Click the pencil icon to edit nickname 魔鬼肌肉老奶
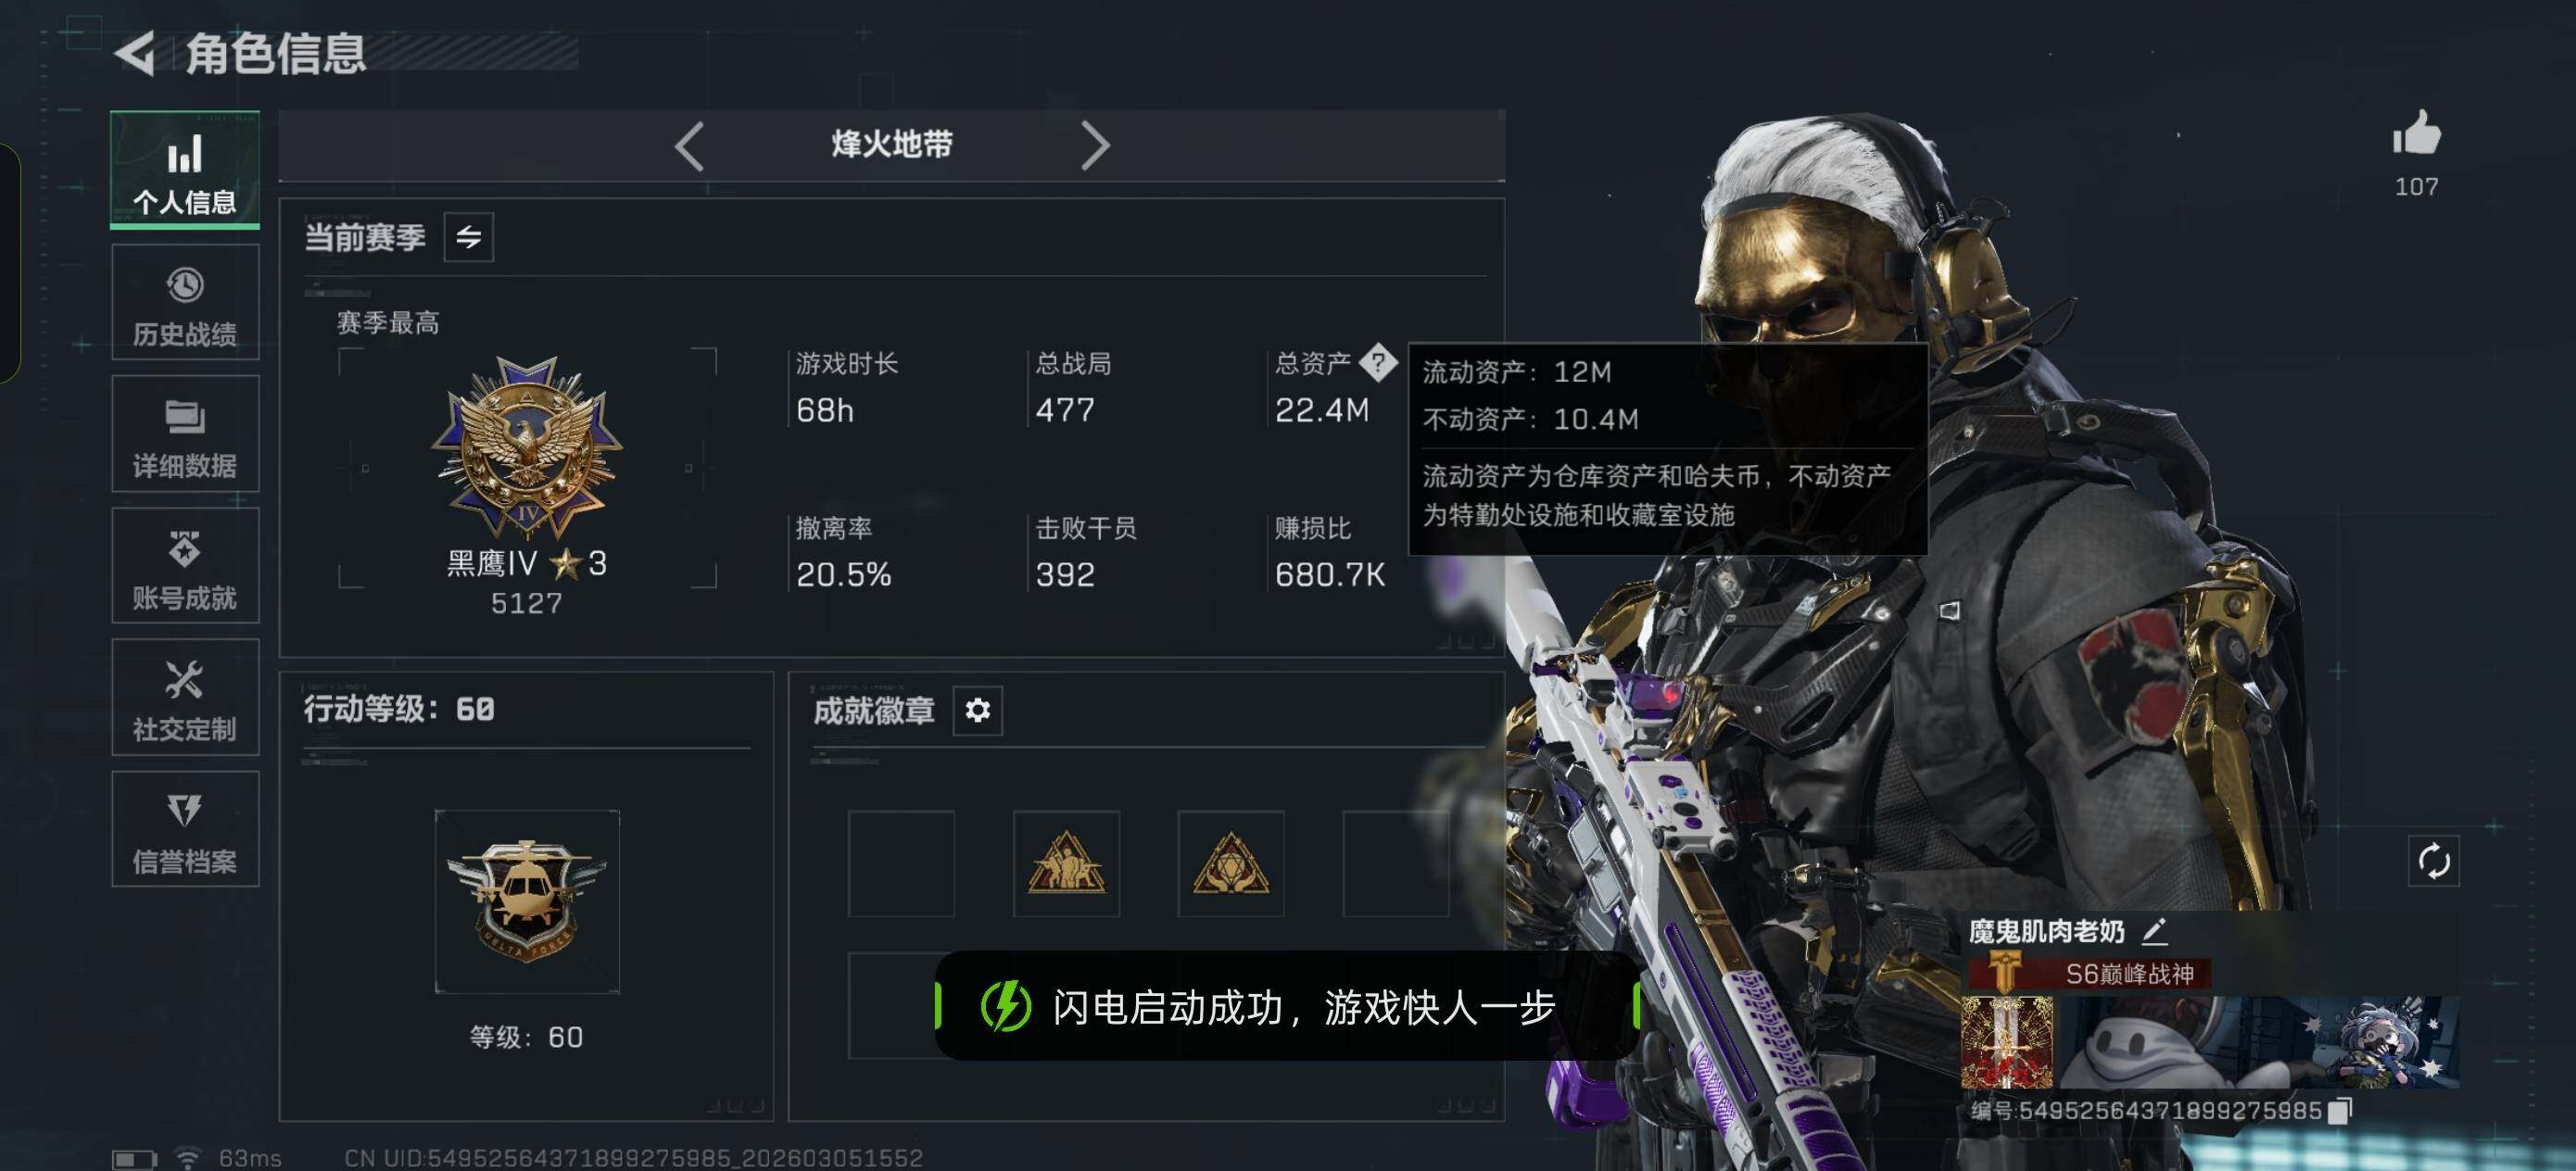The image size is (2576, 1171). [x=2154, y=931]
